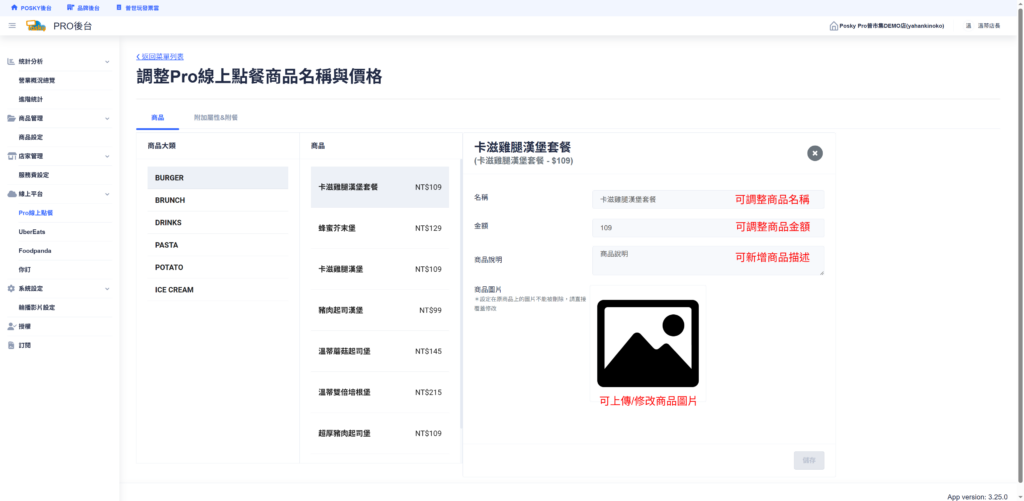Click the 儲存 save button
The image size is (1024, 501).
[x=809, y=460]
